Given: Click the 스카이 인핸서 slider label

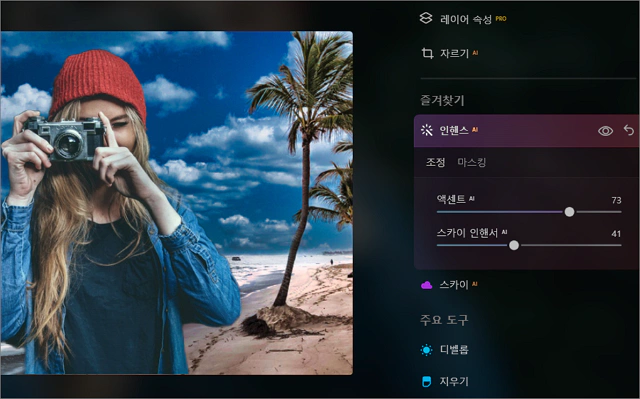Looking at the screenshot, I should pyautogui.click(x=467, y=233).
